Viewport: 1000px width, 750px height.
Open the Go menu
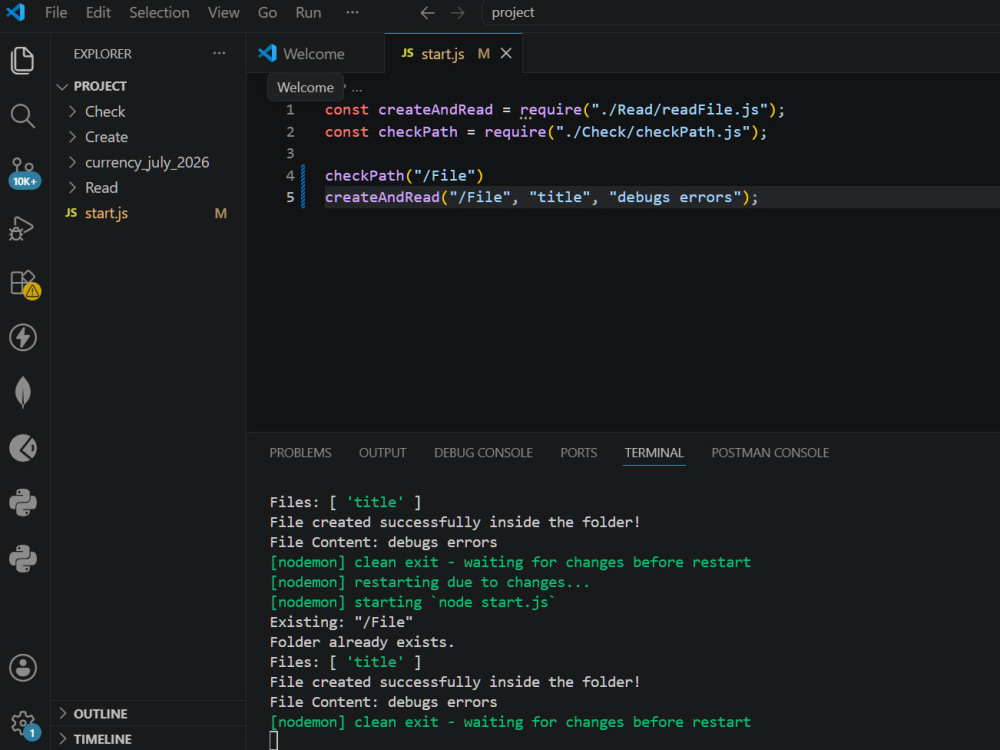click(267, 13)
